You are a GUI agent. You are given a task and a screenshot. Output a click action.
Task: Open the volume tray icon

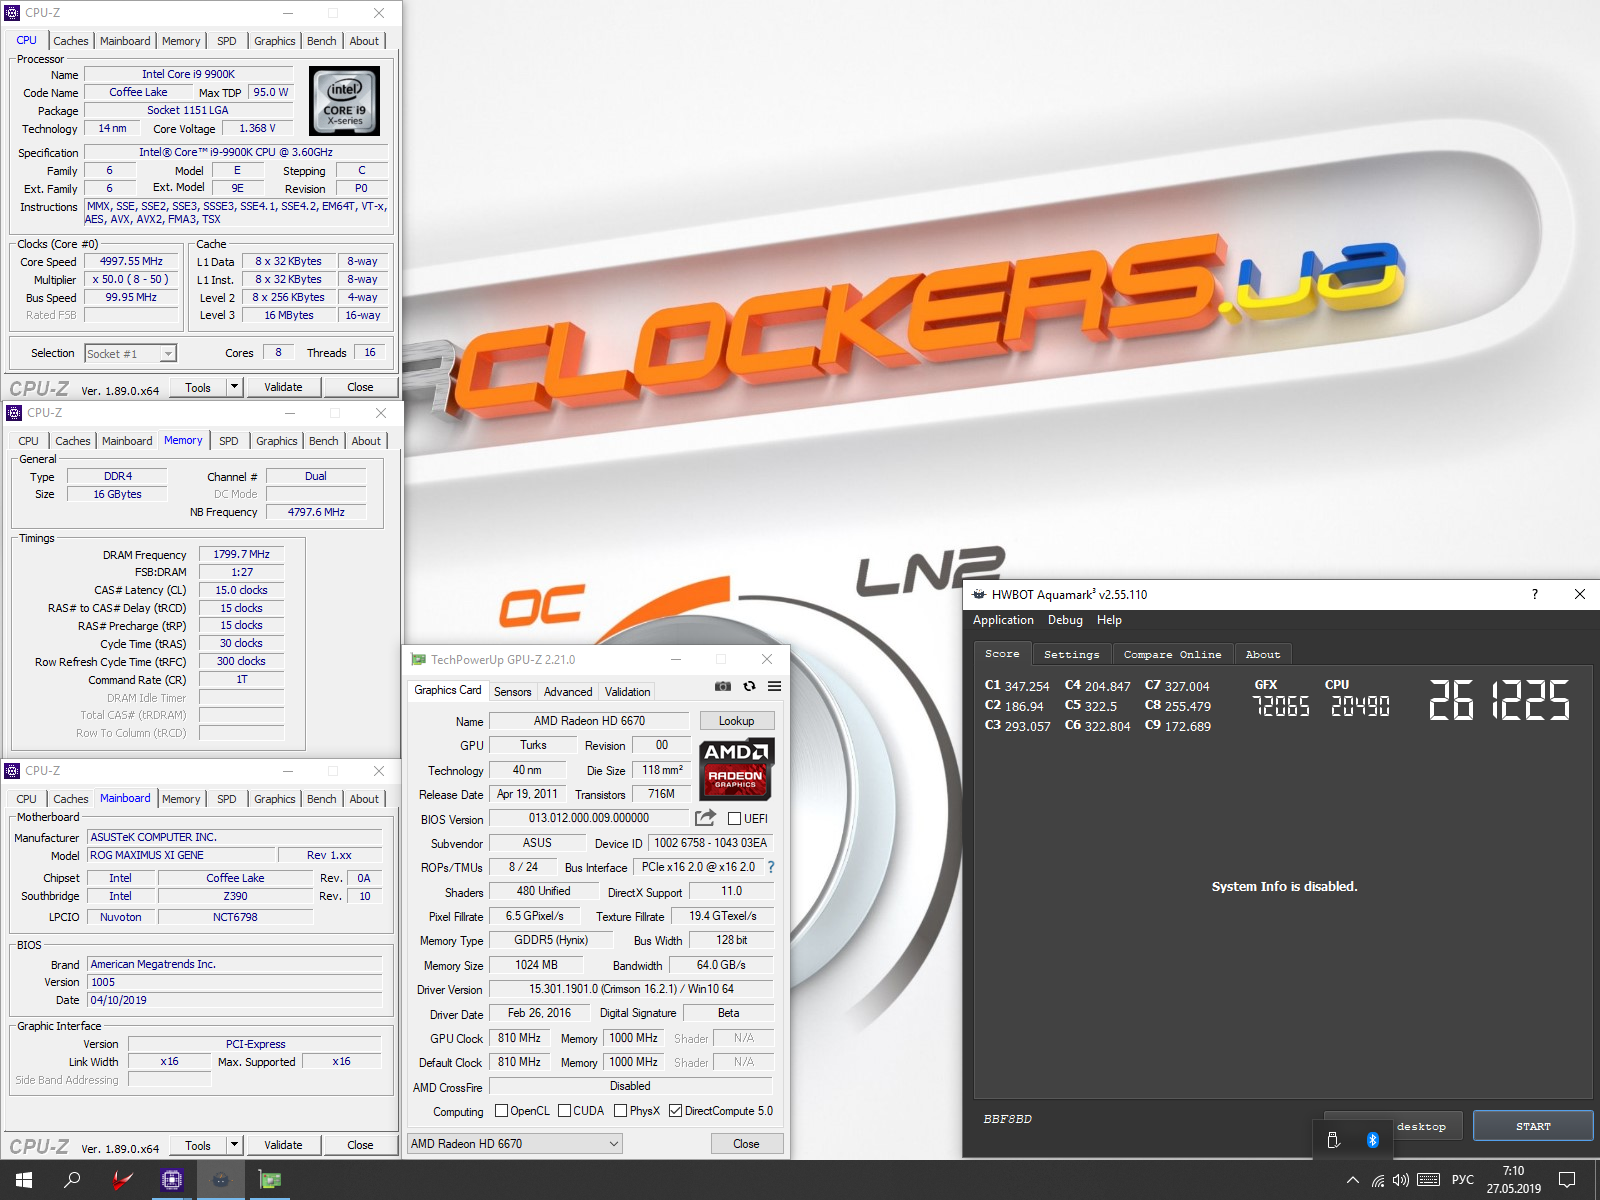1401,1180
